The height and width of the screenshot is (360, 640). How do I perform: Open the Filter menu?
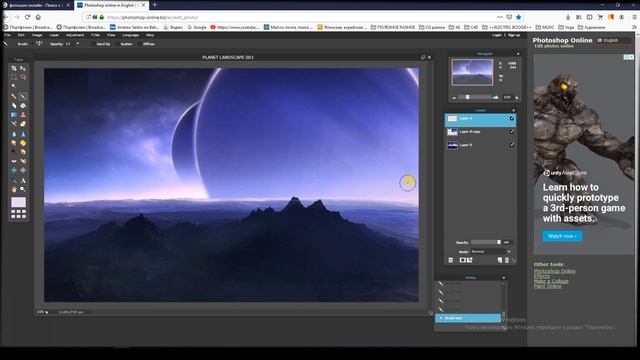(x=96, y=35)
